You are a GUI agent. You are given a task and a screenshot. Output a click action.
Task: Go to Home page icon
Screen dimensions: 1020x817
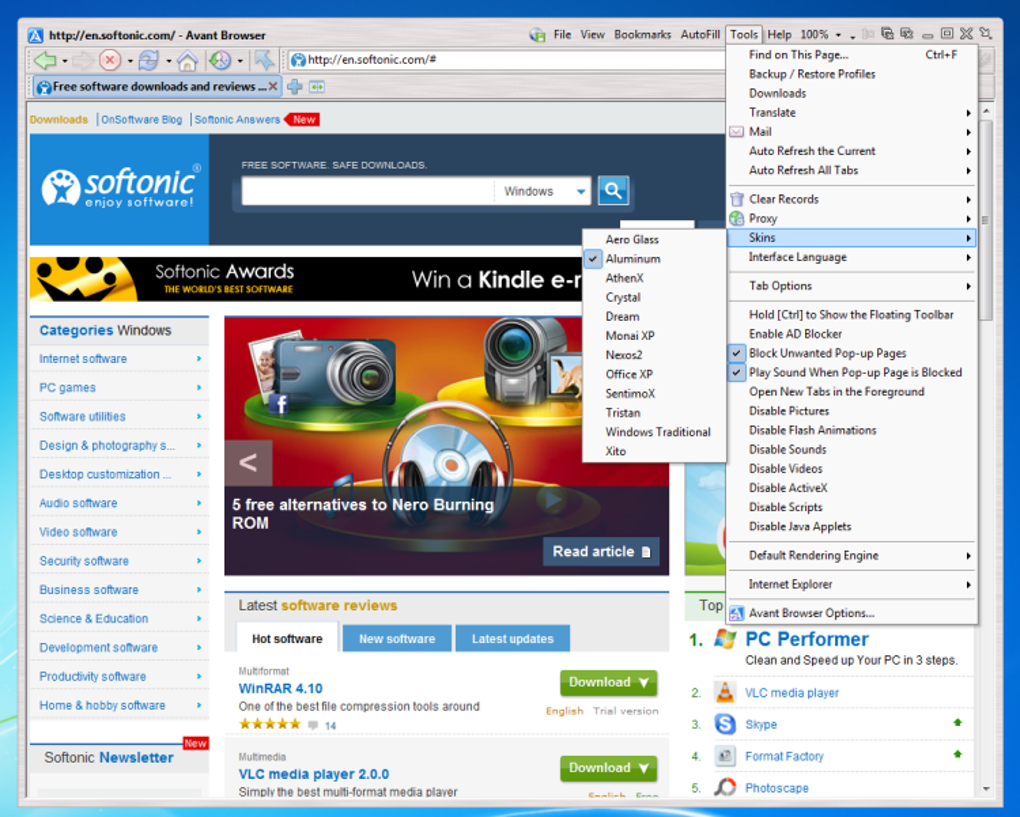pyautogui.click(x=187, y=60)
